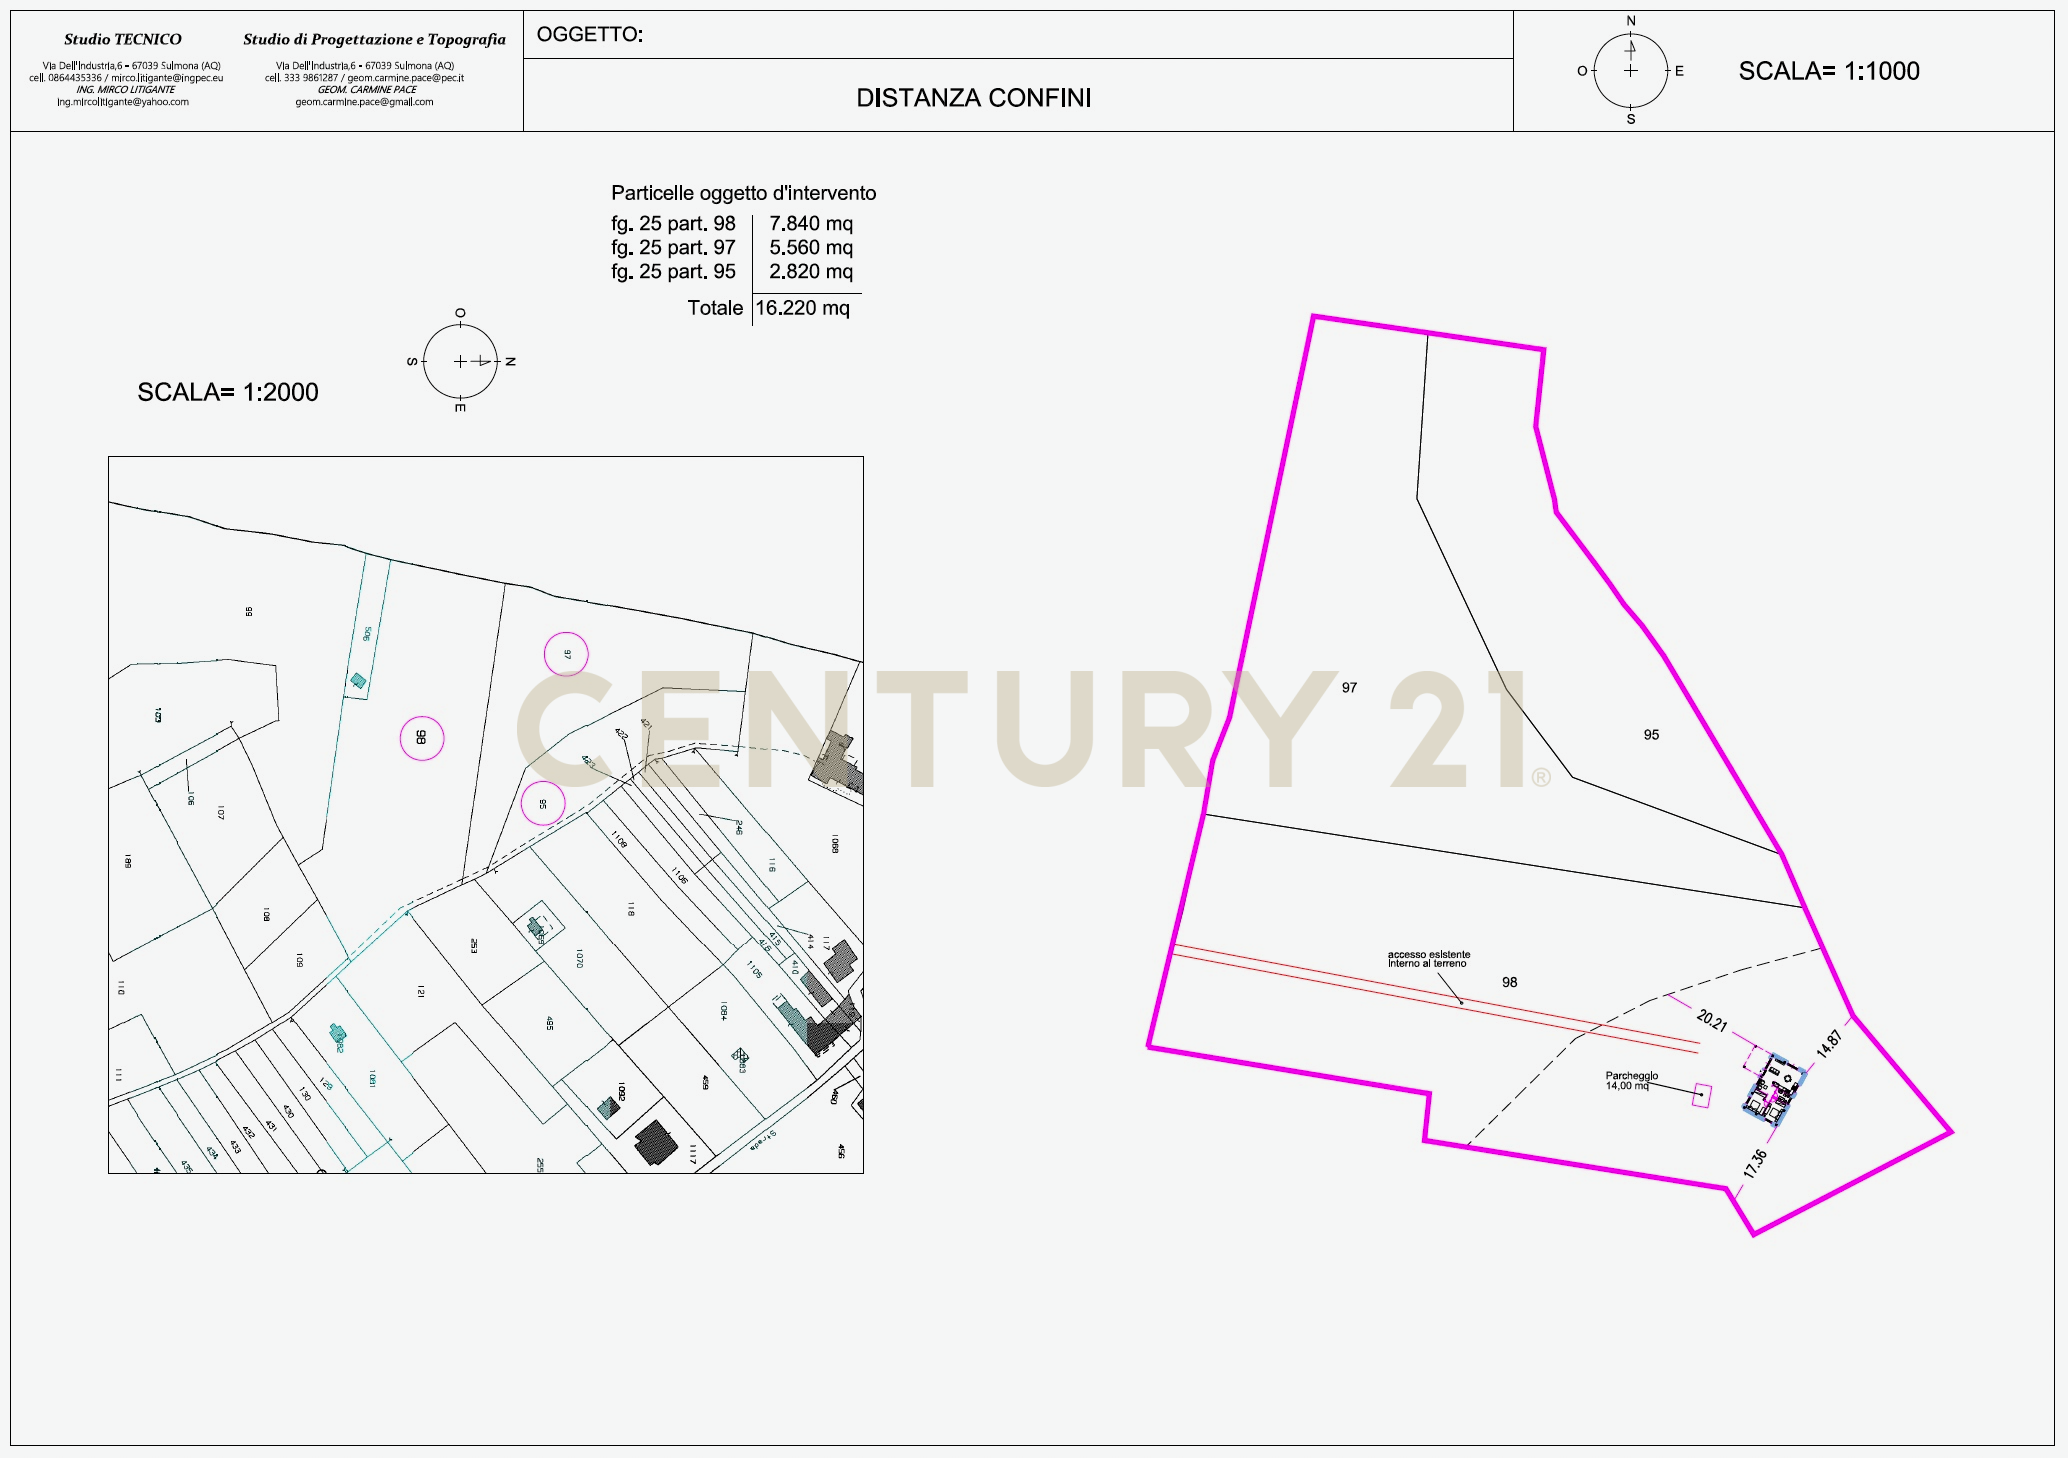Click parcel number 1070 on the cadastral map
The image size is (2068, 1458).
[x=579, y=958]
